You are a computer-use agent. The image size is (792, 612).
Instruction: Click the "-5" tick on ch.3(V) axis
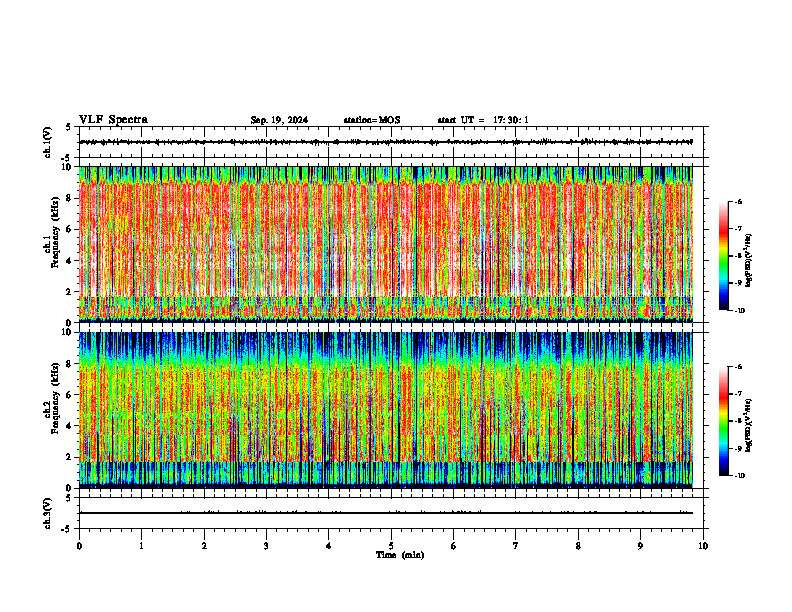click(x=67, y=529)
